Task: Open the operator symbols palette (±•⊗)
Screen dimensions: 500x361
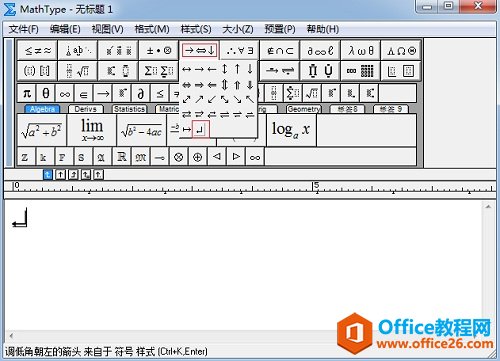Action: 159,51
